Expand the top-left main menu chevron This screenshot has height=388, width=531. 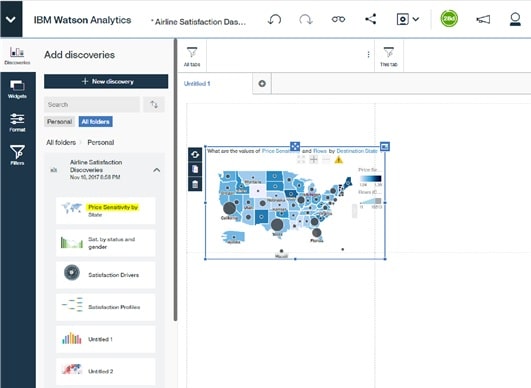11,20
